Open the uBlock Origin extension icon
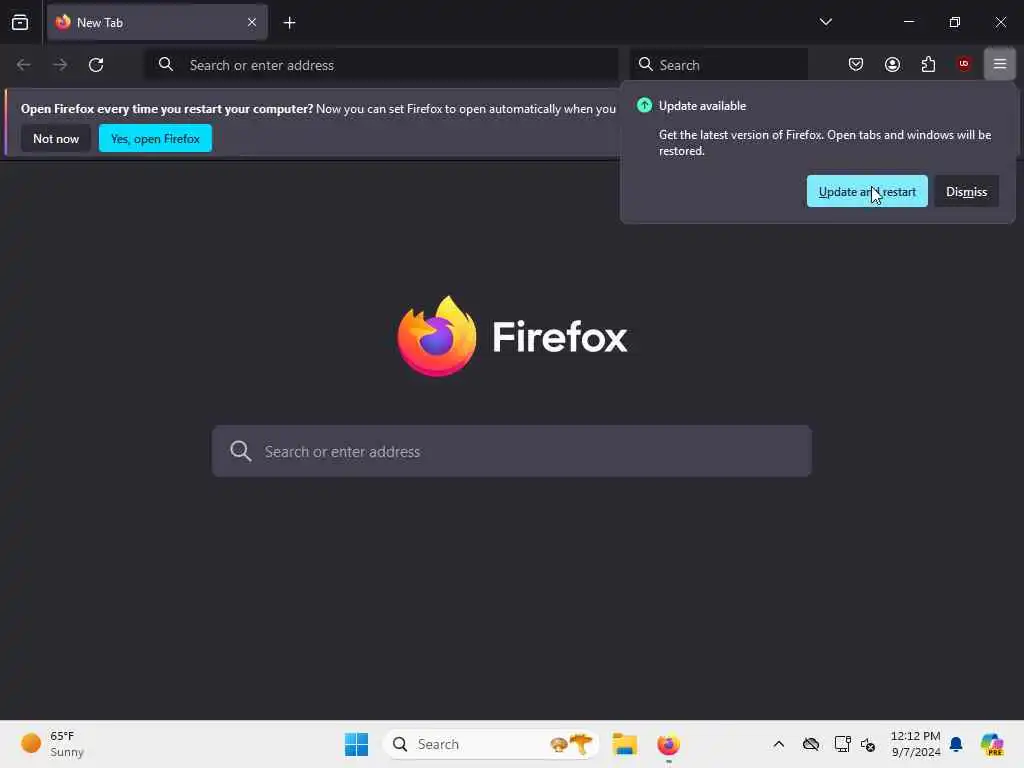This screenshot has height=768, width=1024. click(964, 64)
